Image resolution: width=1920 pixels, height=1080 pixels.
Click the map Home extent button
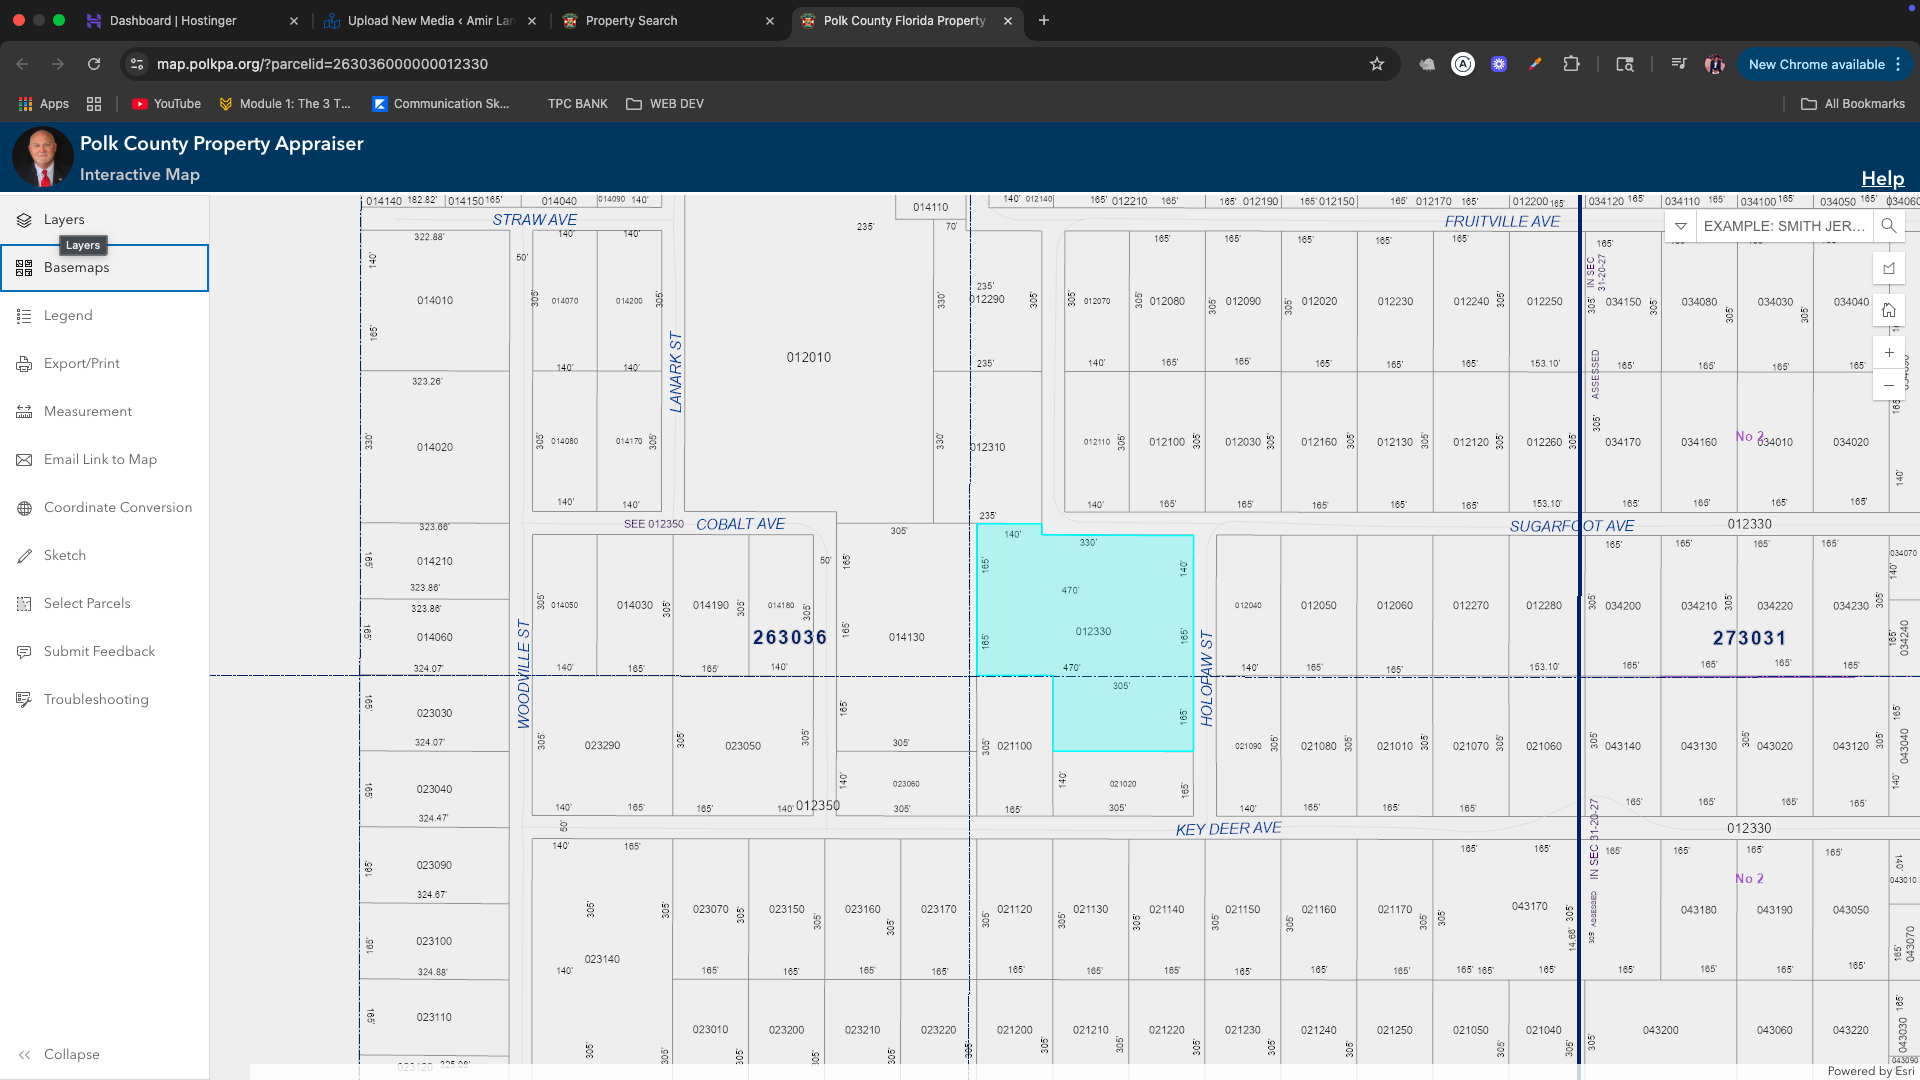click(x=1889, y=310)
